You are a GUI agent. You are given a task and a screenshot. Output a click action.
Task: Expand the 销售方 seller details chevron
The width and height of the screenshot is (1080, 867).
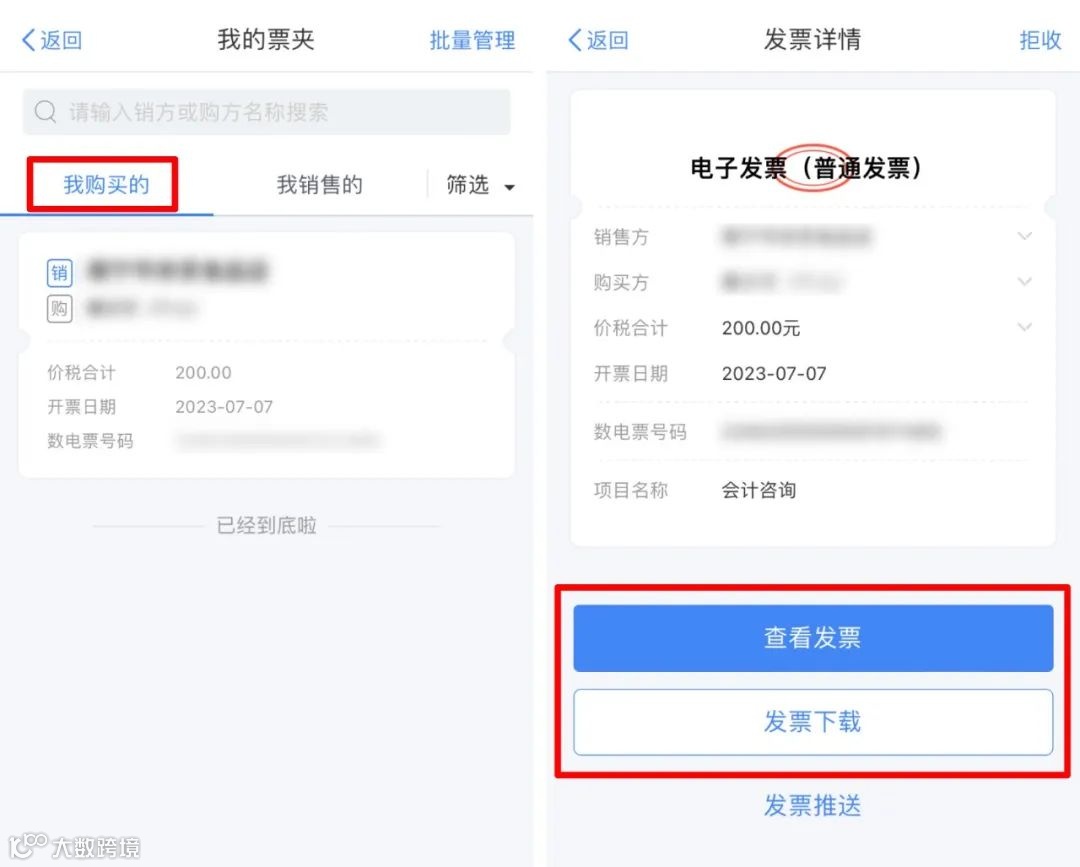(x=1025, y=236)
